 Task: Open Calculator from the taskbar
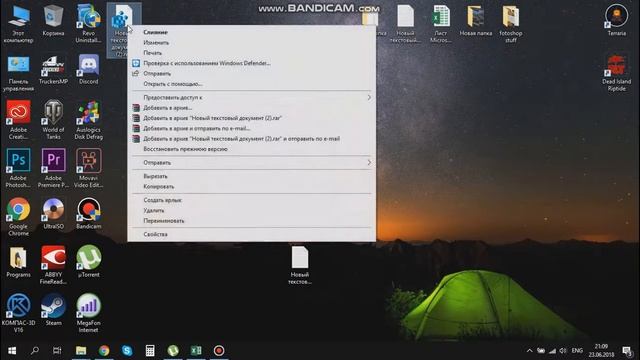(x=150, y=351)
